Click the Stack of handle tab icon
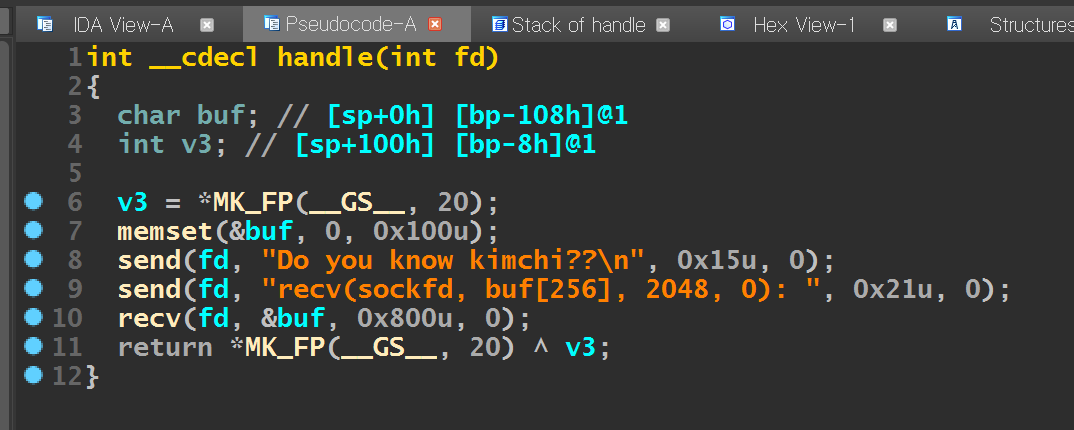Viewport: 1074px width, 430px height. (x=500, y=24)
